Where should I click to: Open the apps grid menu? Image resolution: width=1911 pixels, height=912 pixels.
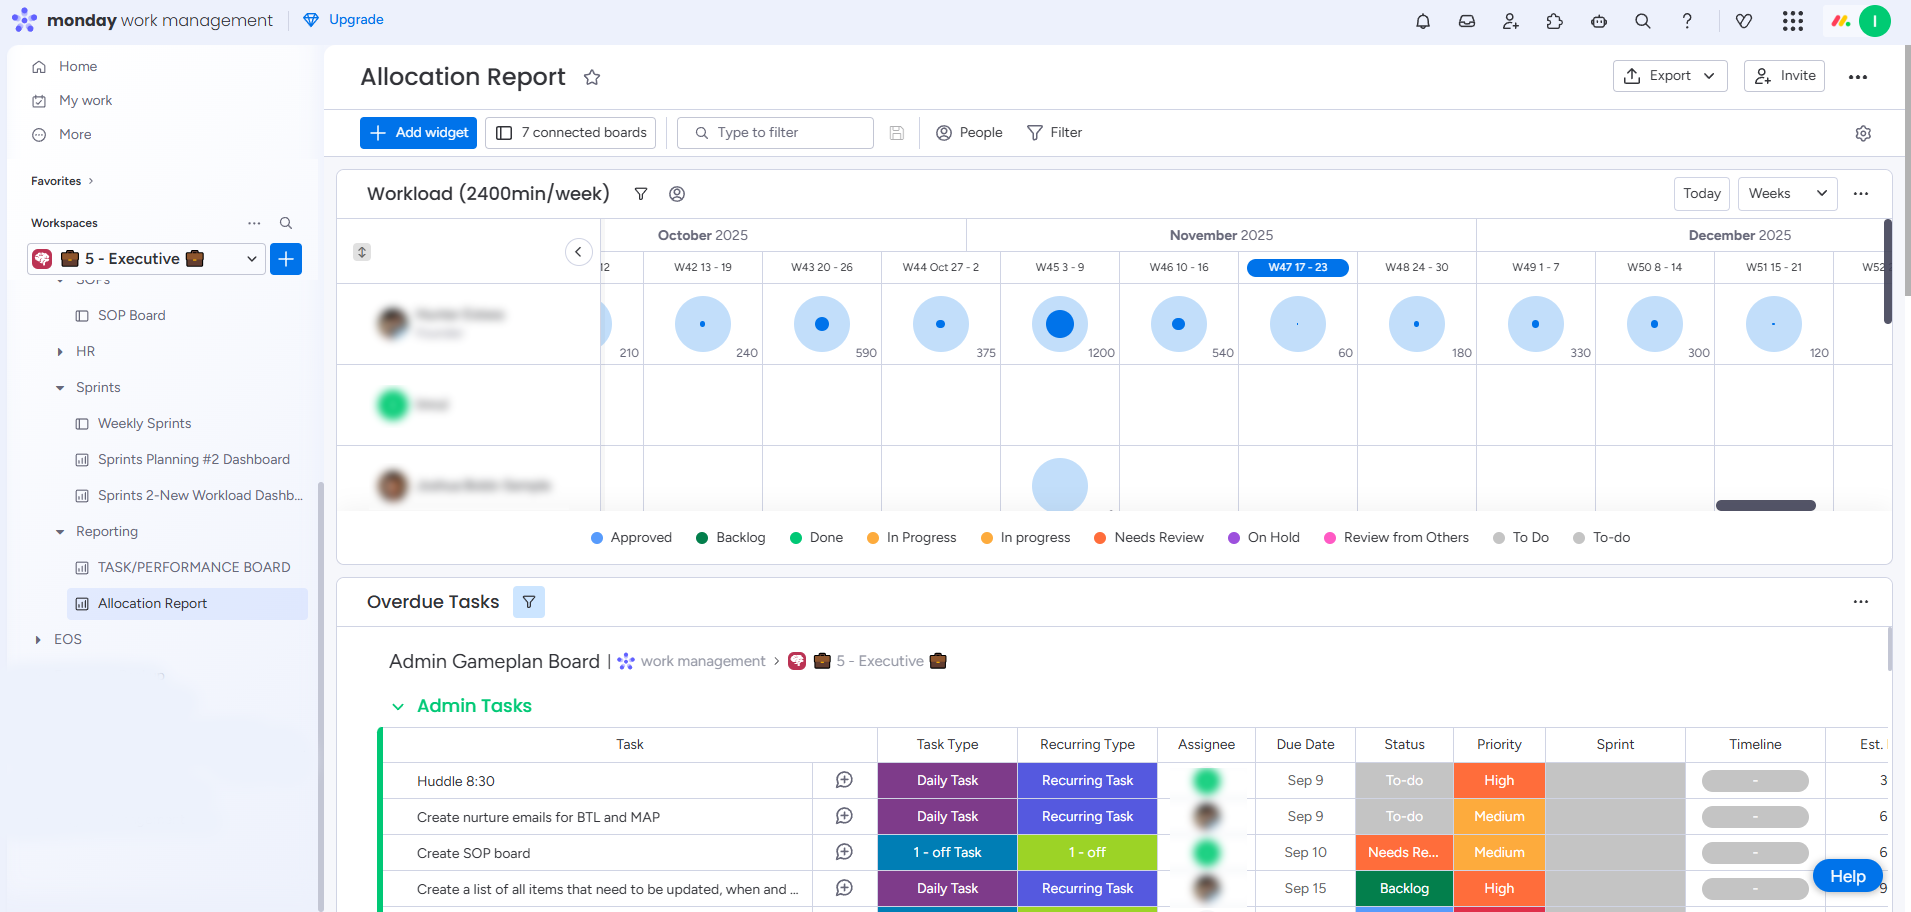tap(1792, 21)
